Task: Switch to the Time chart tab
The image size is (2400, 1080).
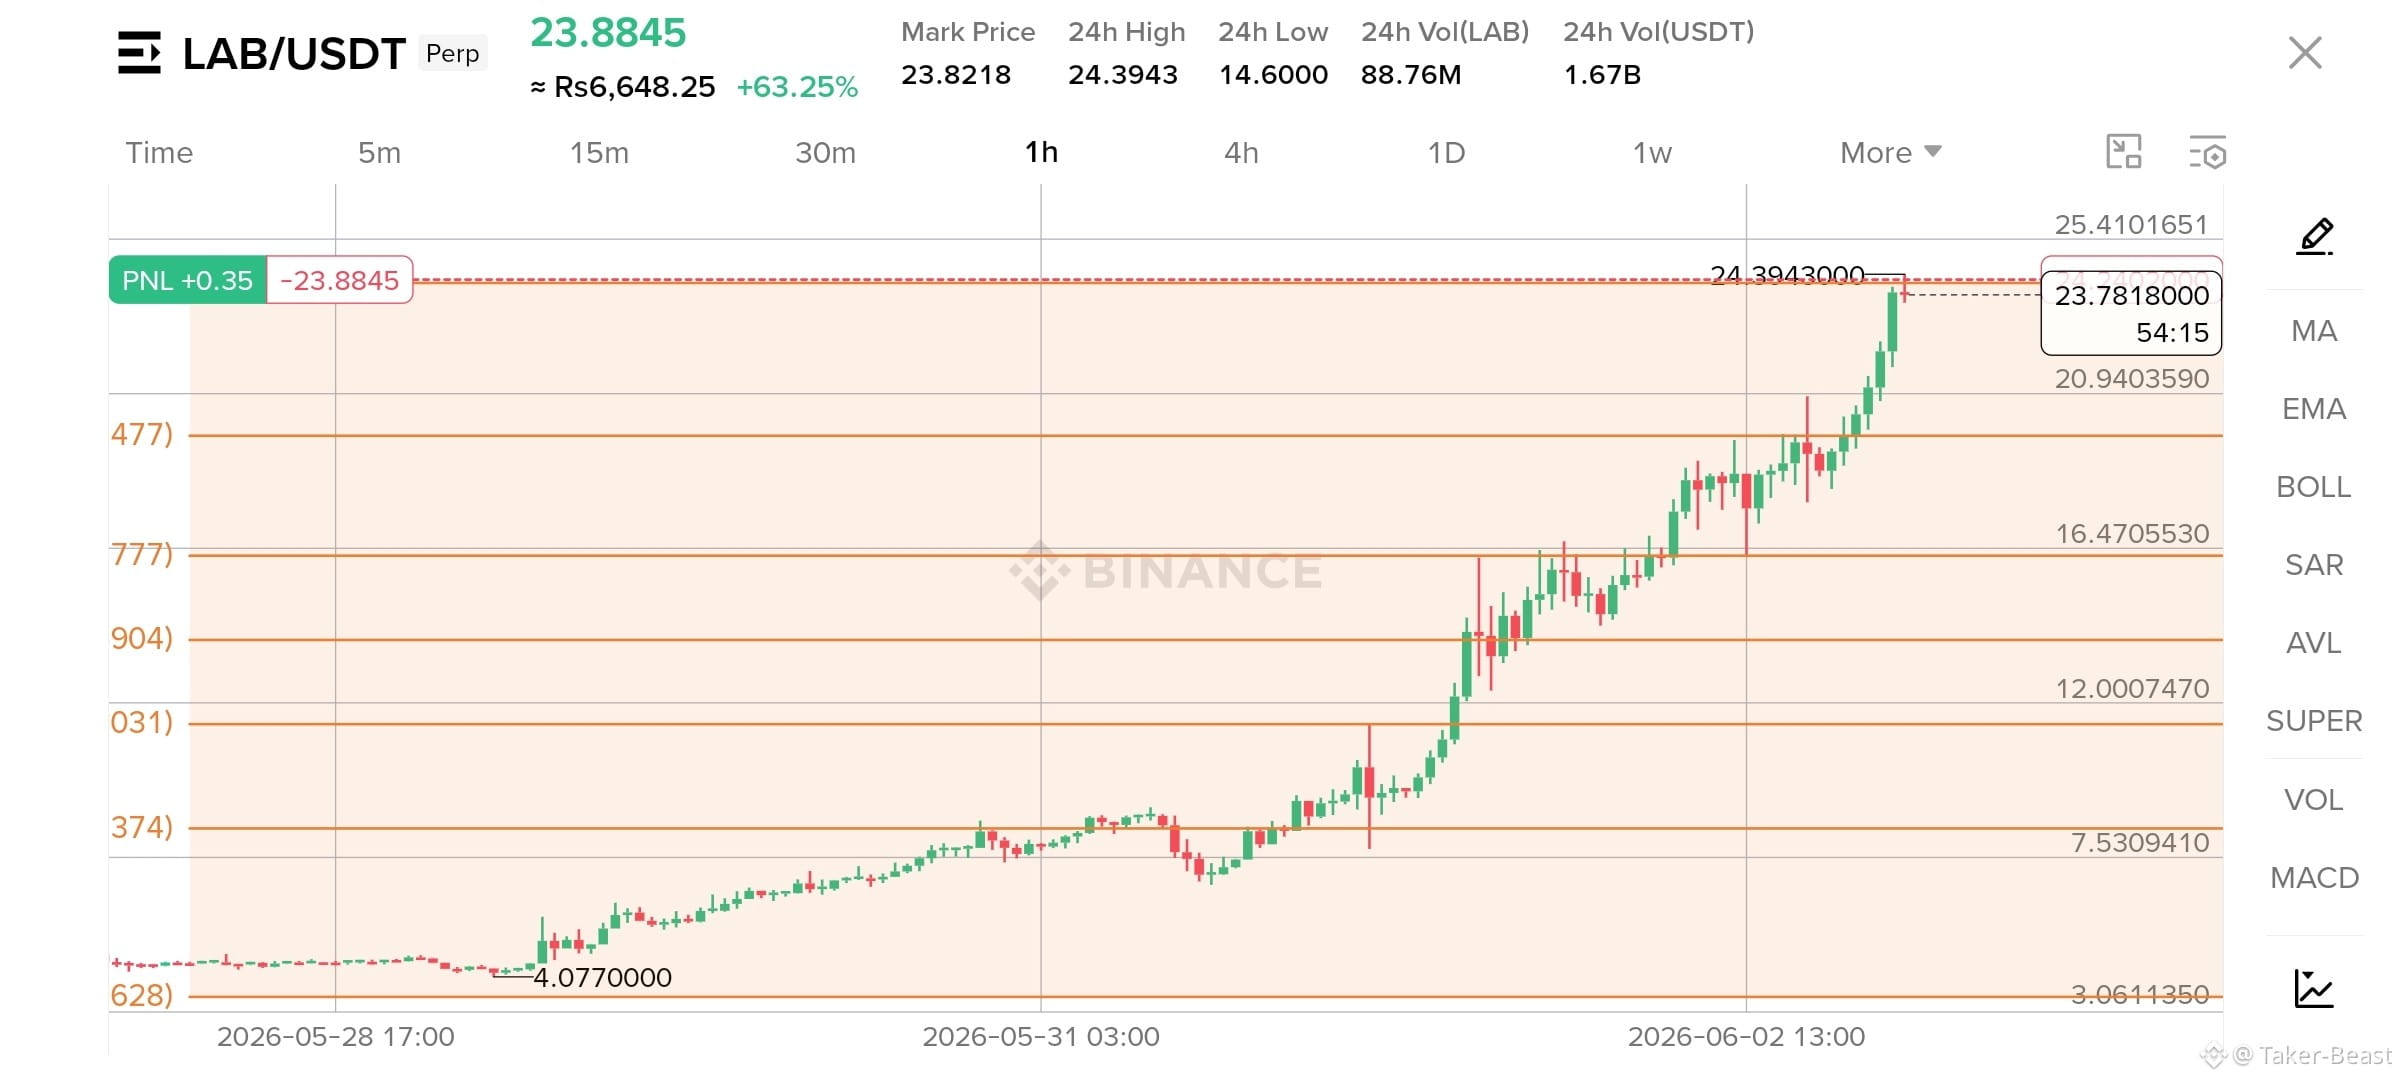Action: (x=159, y=152)
